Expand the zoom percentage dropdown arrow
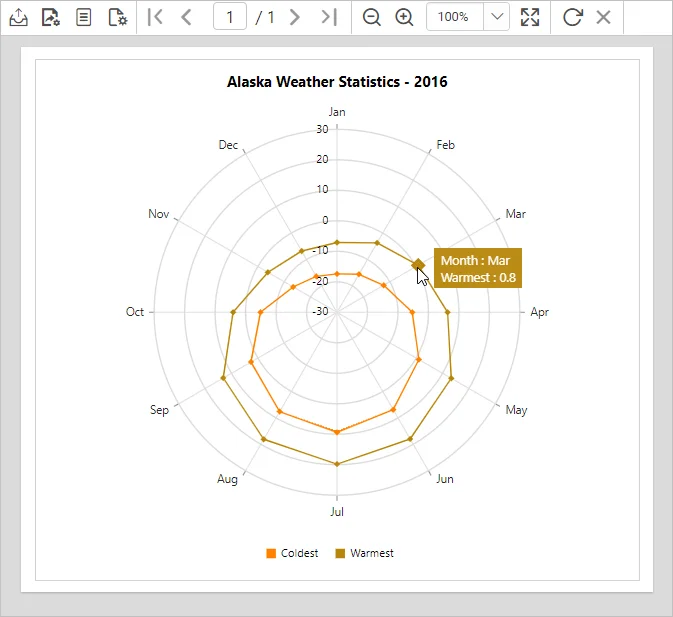The width and height of the screenshot is (673, 617). tap(497, 17)
